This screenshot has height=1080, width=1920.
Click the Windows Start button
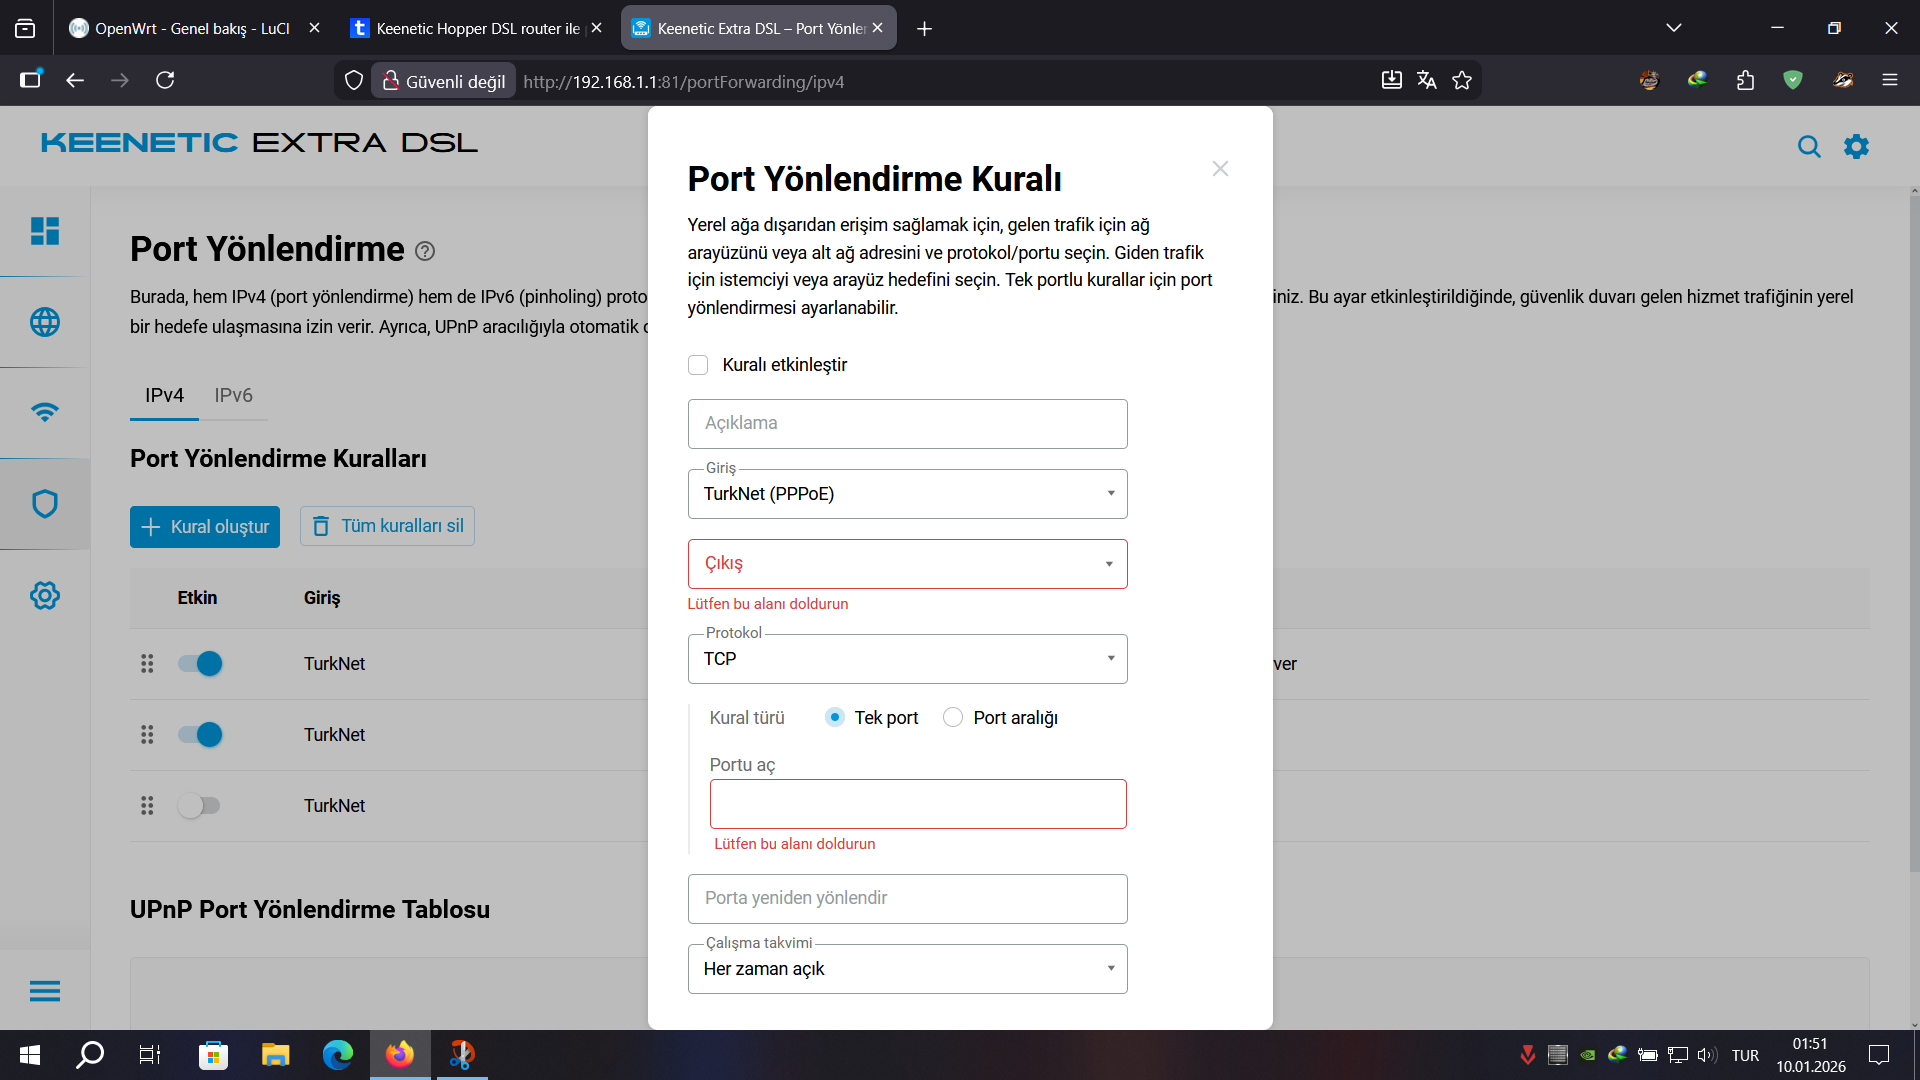tap(30, 1055)
